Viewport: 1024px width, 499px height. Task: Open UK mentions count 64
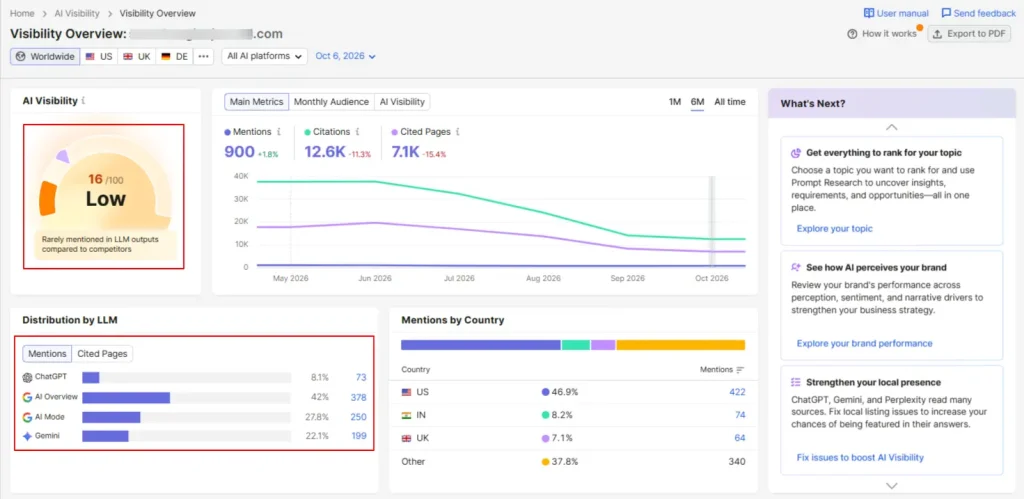pos(740,438)
